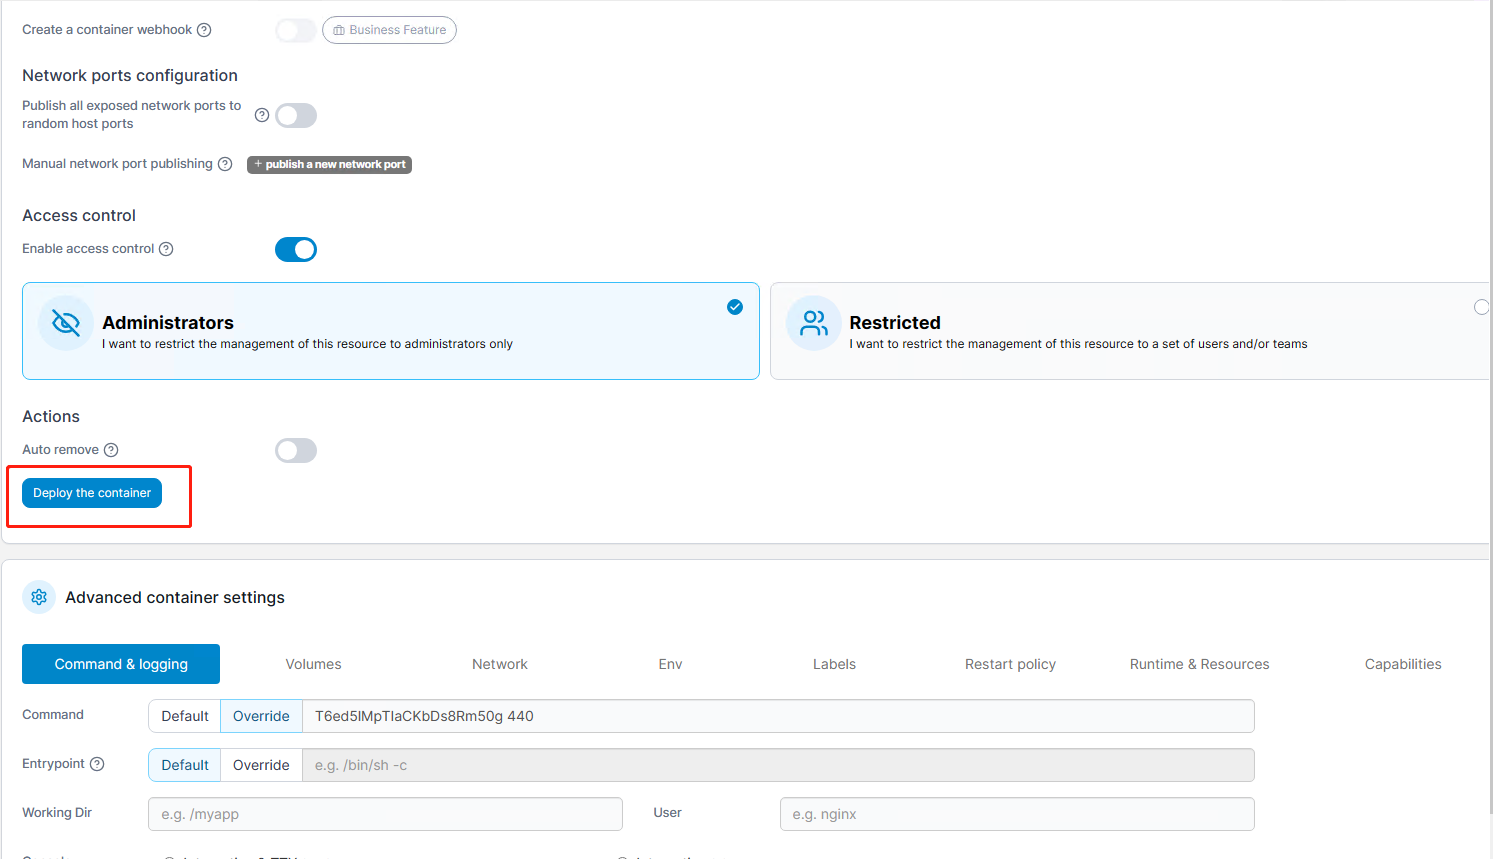
Task: Select the Administrators access card
Action: click(391, 331)
